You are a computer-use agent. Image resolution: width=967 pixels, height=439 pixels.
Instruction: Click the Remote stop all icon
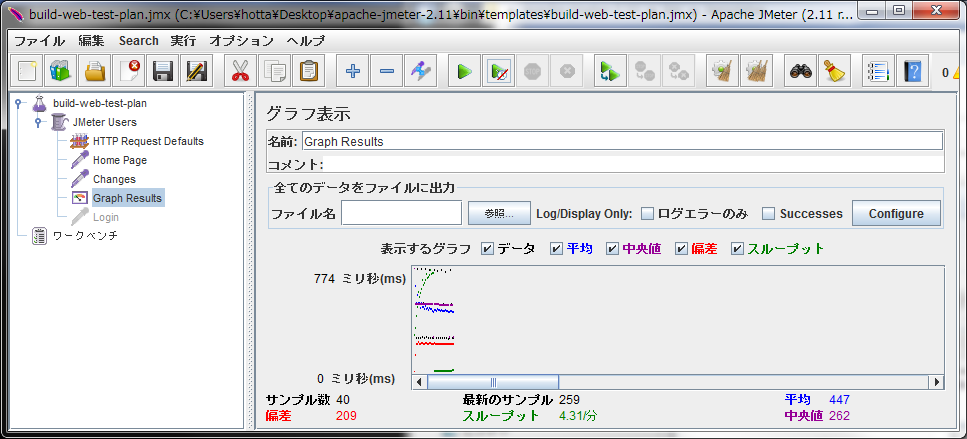pyautogui.click(x=644, y=71)
